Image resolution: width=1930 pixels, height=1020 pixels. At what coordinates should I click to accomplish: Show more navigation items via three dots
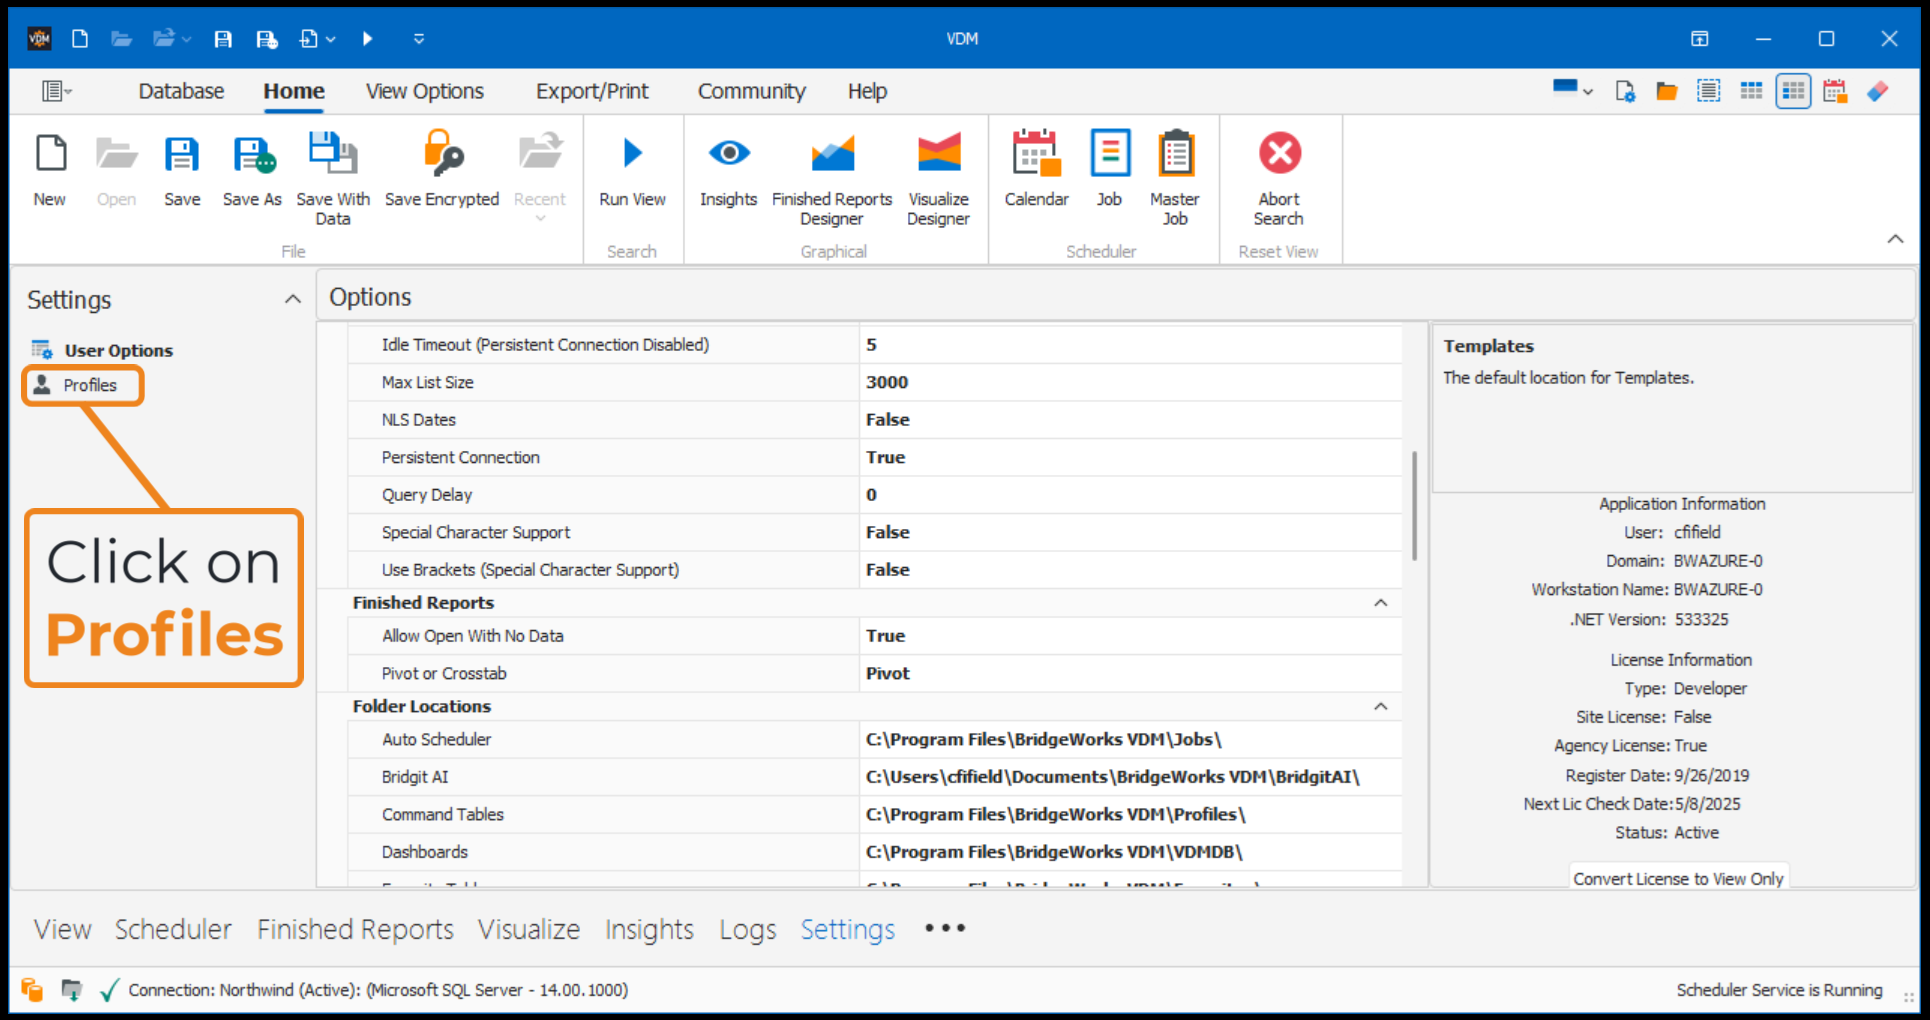[x=945, y=928]
